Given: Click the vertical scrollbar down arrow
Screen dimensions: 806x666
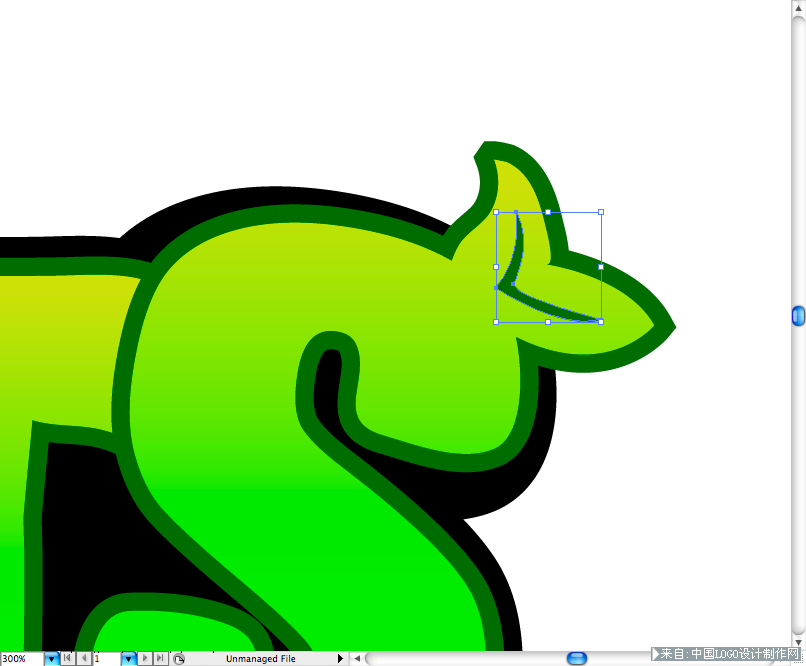Looking at the screenshot, I should [798, 642].
